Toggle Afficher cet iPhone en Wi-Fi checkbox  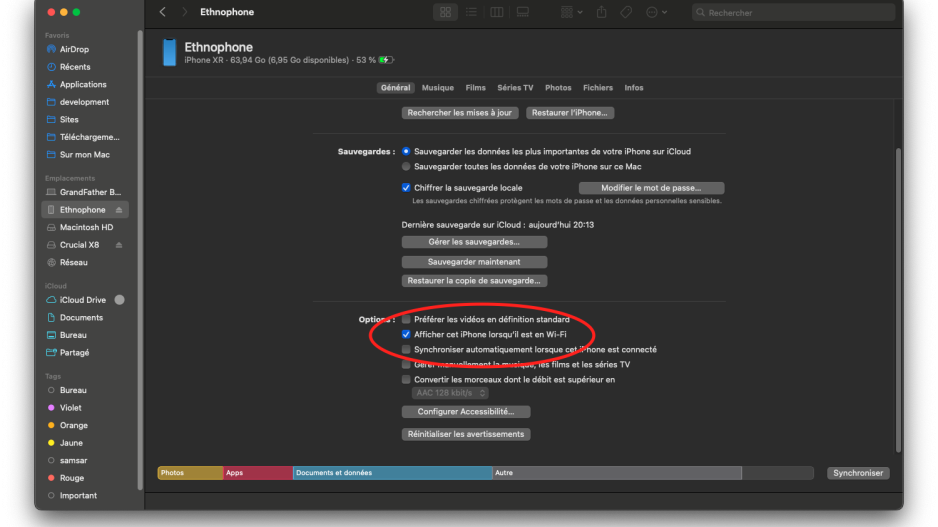pyautogui.click(x=406, y=334)
